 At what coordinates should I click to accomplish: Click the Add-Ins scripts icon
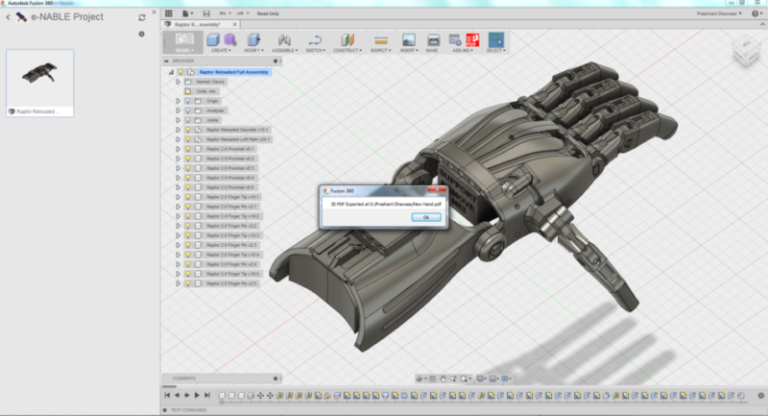455,40
